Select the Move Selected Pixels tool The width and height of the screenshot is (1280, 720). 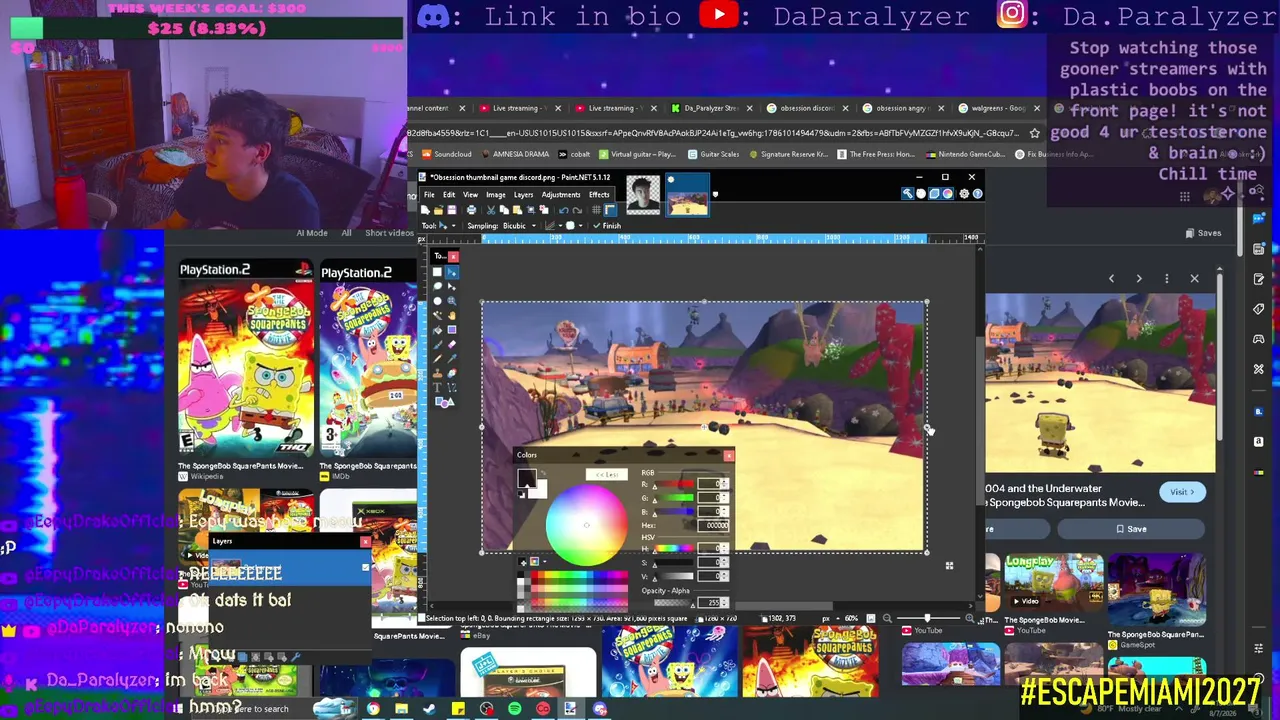452,272
